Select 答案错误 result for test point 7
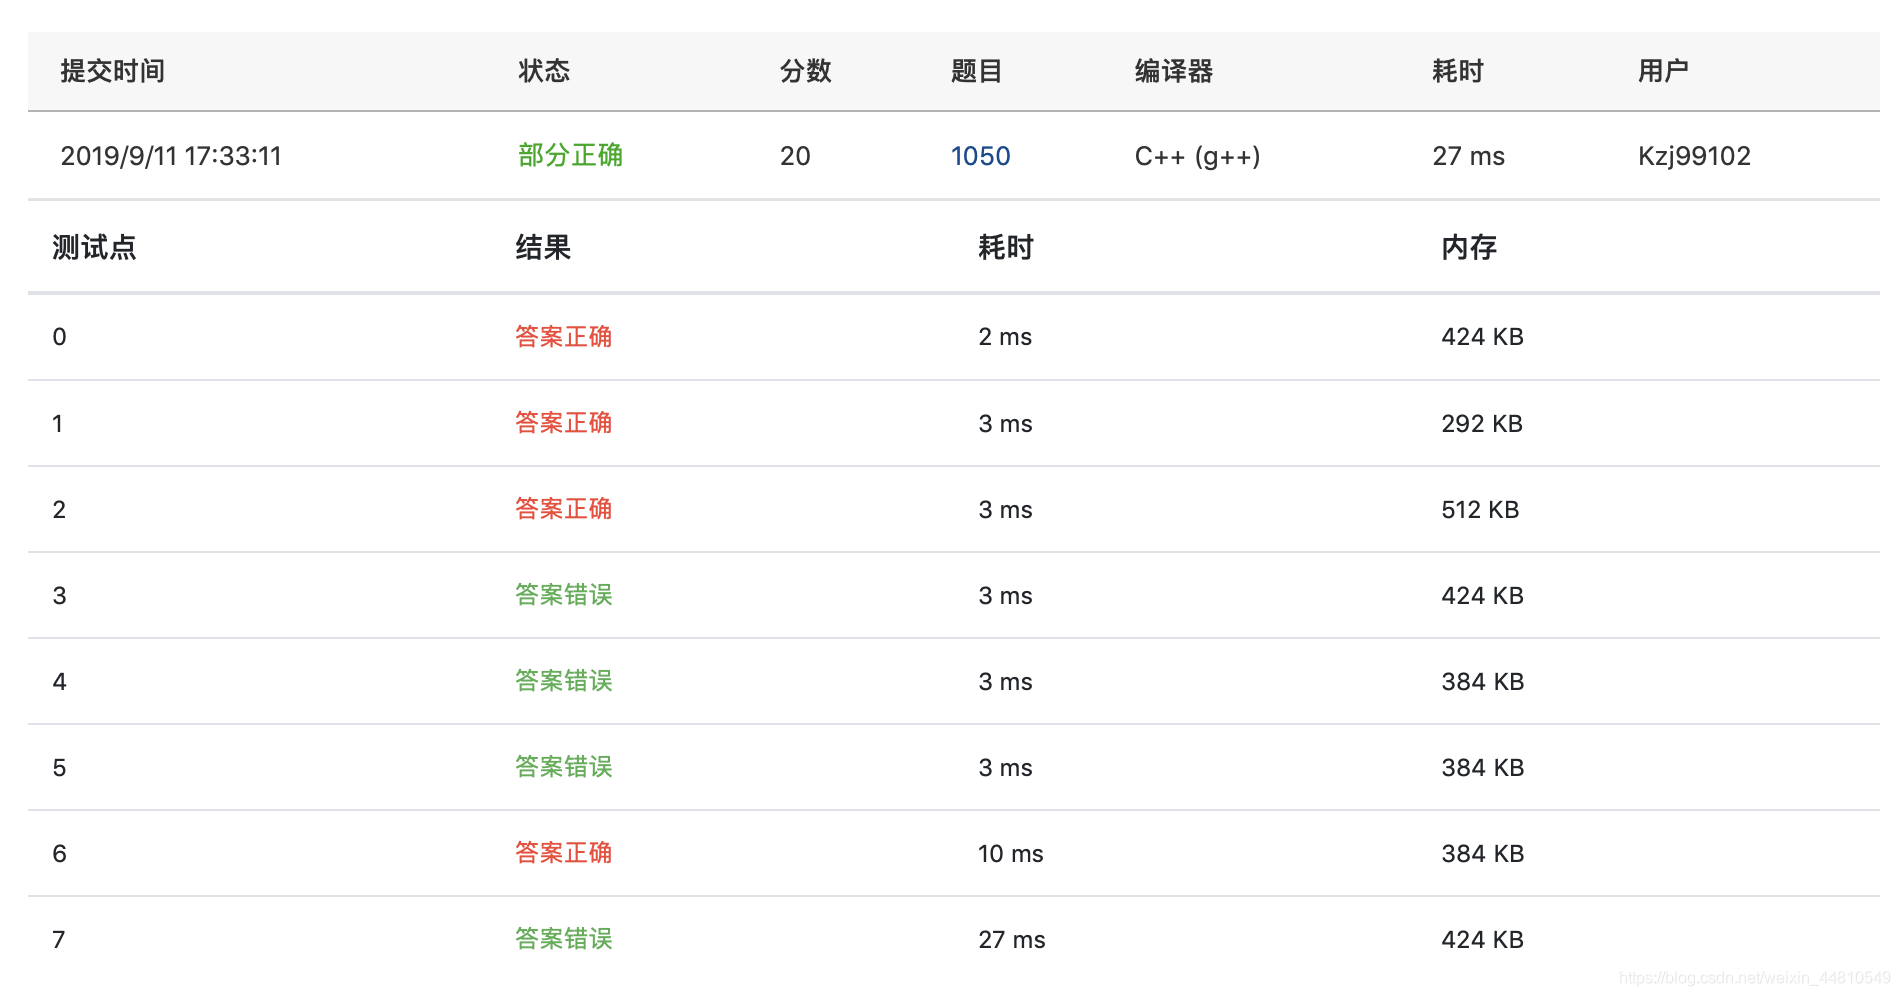This screenshot has width=1900, height=996. point(563,939)
